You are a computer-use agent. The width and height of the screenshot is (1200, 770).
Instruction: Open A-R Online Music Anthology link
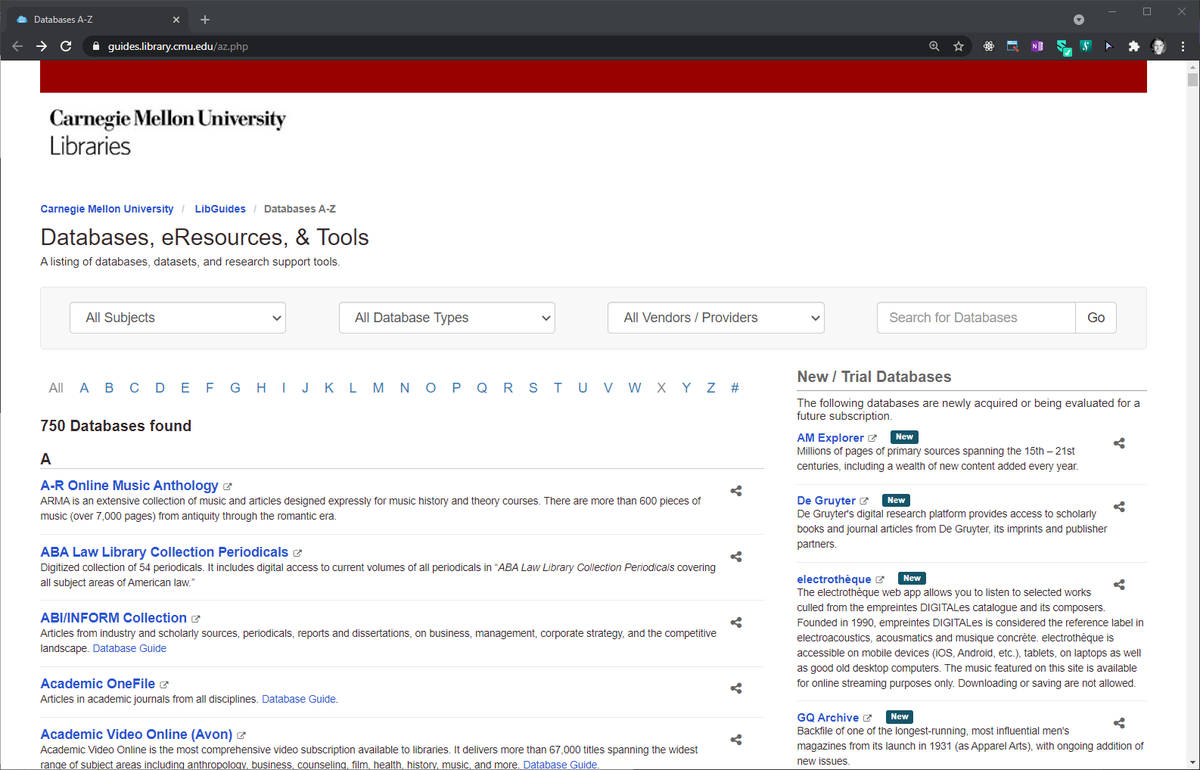[x=129, y=485]
